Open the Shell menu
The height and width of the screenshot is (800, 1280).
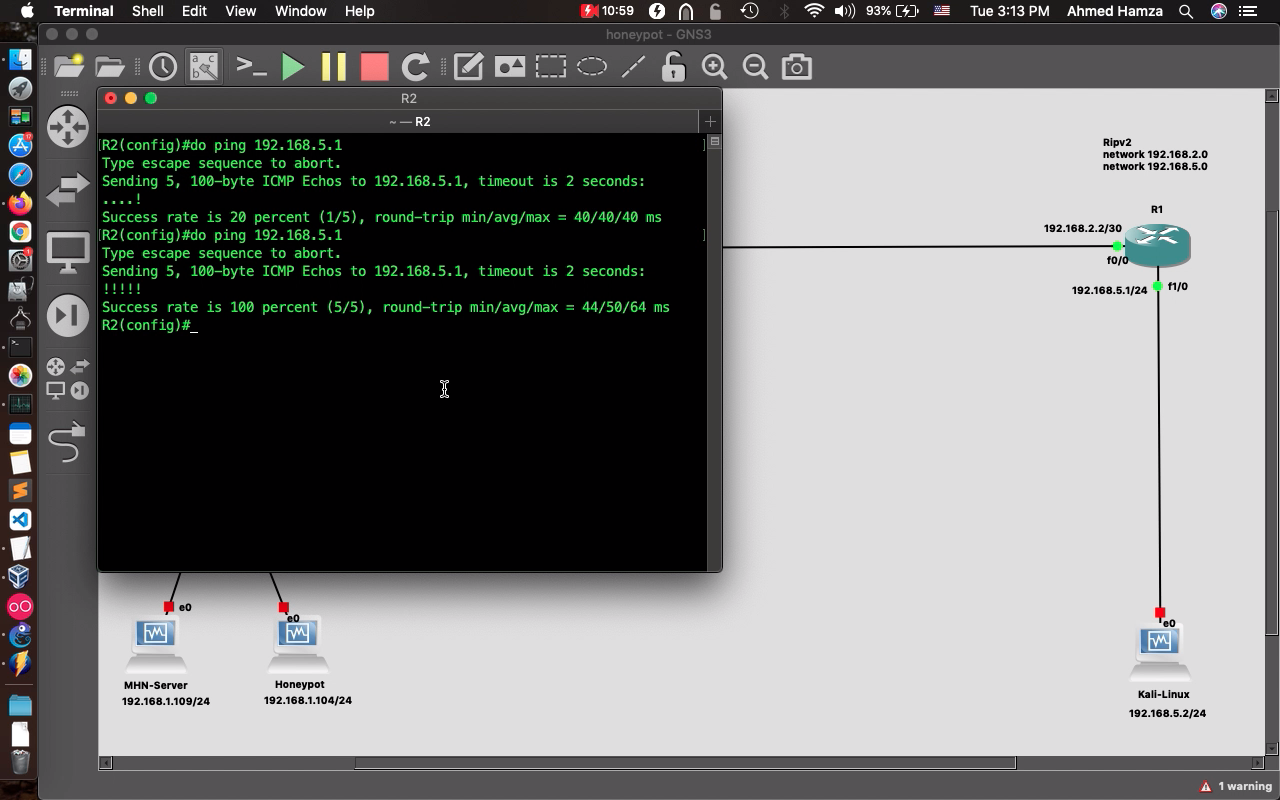tap(147, 11)
